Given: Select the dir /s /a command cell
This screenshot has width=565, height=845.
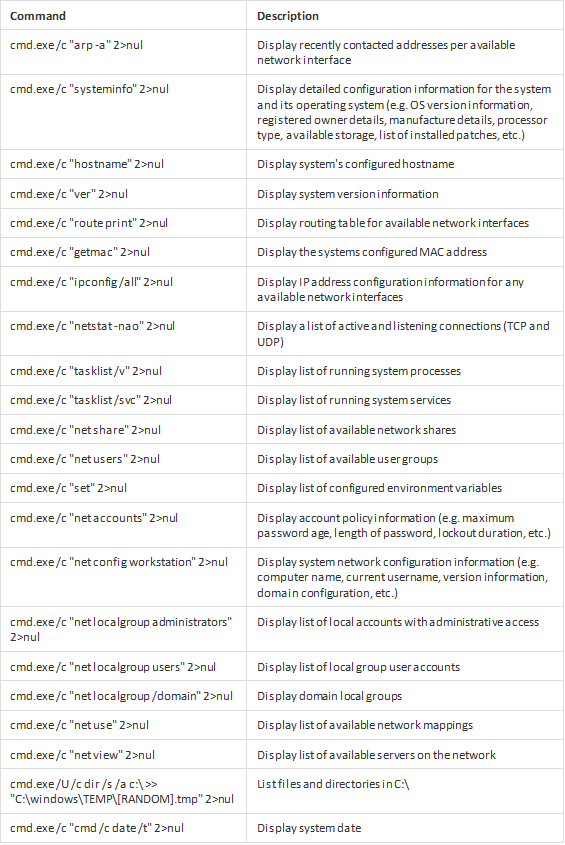Looking at the screenshot, I should [122, 791].
